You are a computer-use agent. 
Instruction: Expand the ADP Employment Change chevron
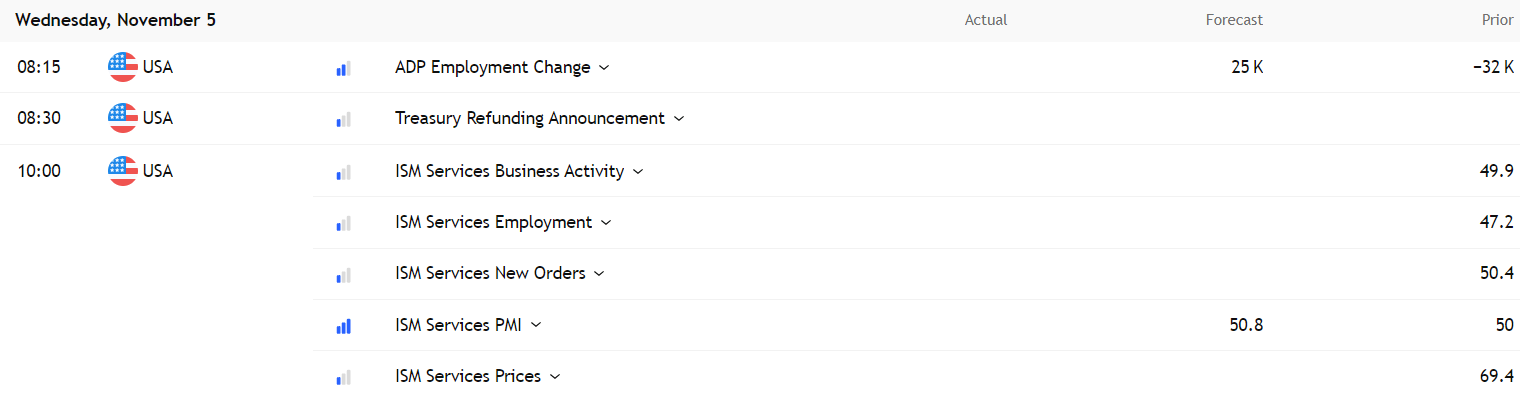(603, 68)
